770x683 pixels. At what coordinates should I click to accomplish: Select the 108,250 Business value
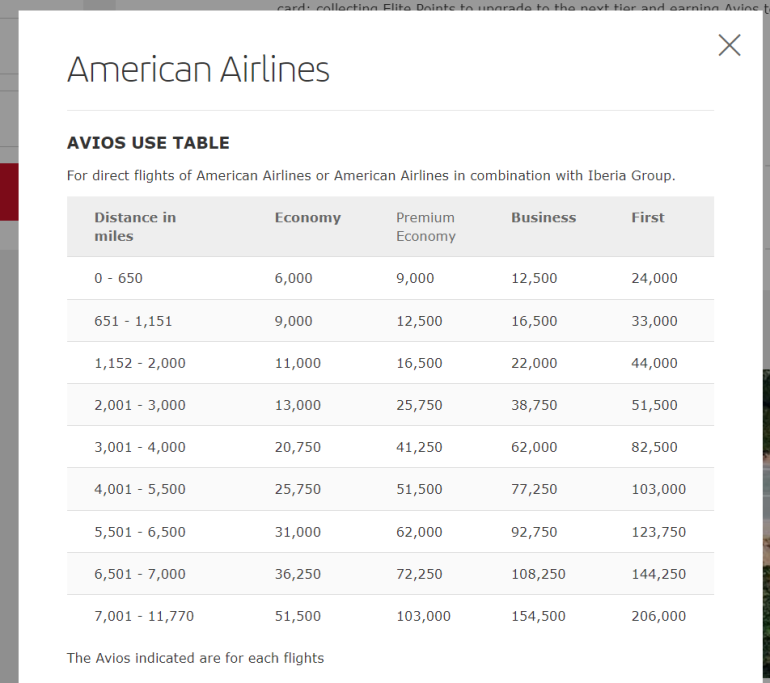click(538, 574)
